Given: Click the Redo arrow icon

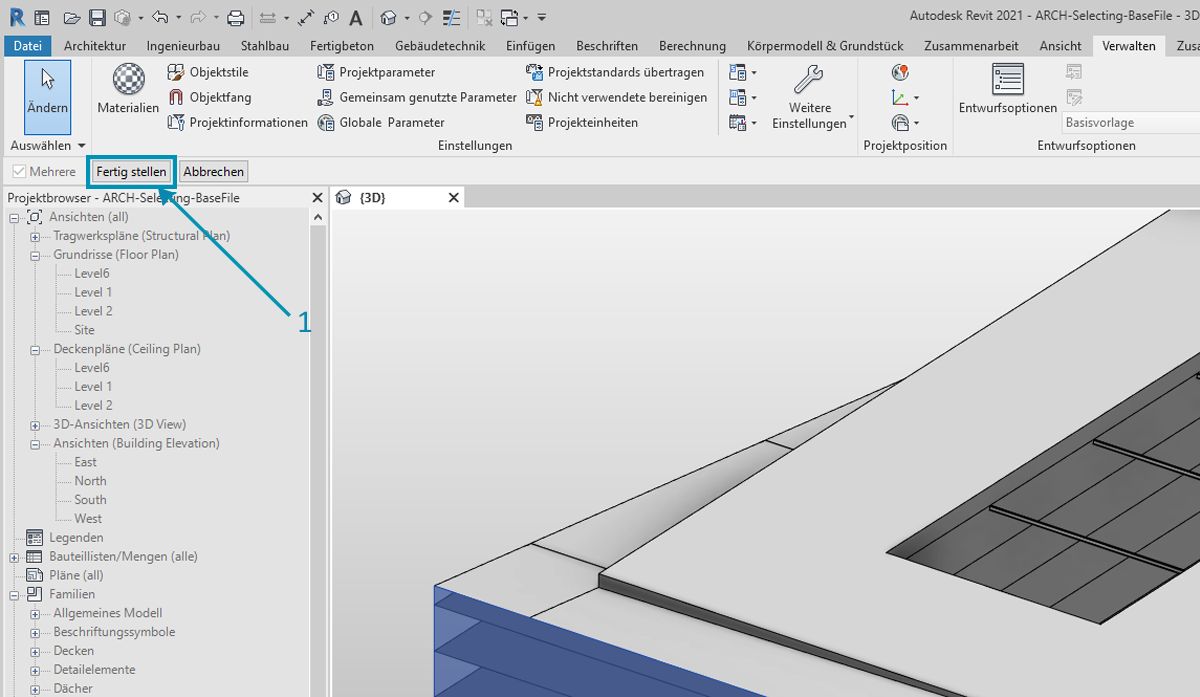Looking at the screenshot, I should coord(198,17).
